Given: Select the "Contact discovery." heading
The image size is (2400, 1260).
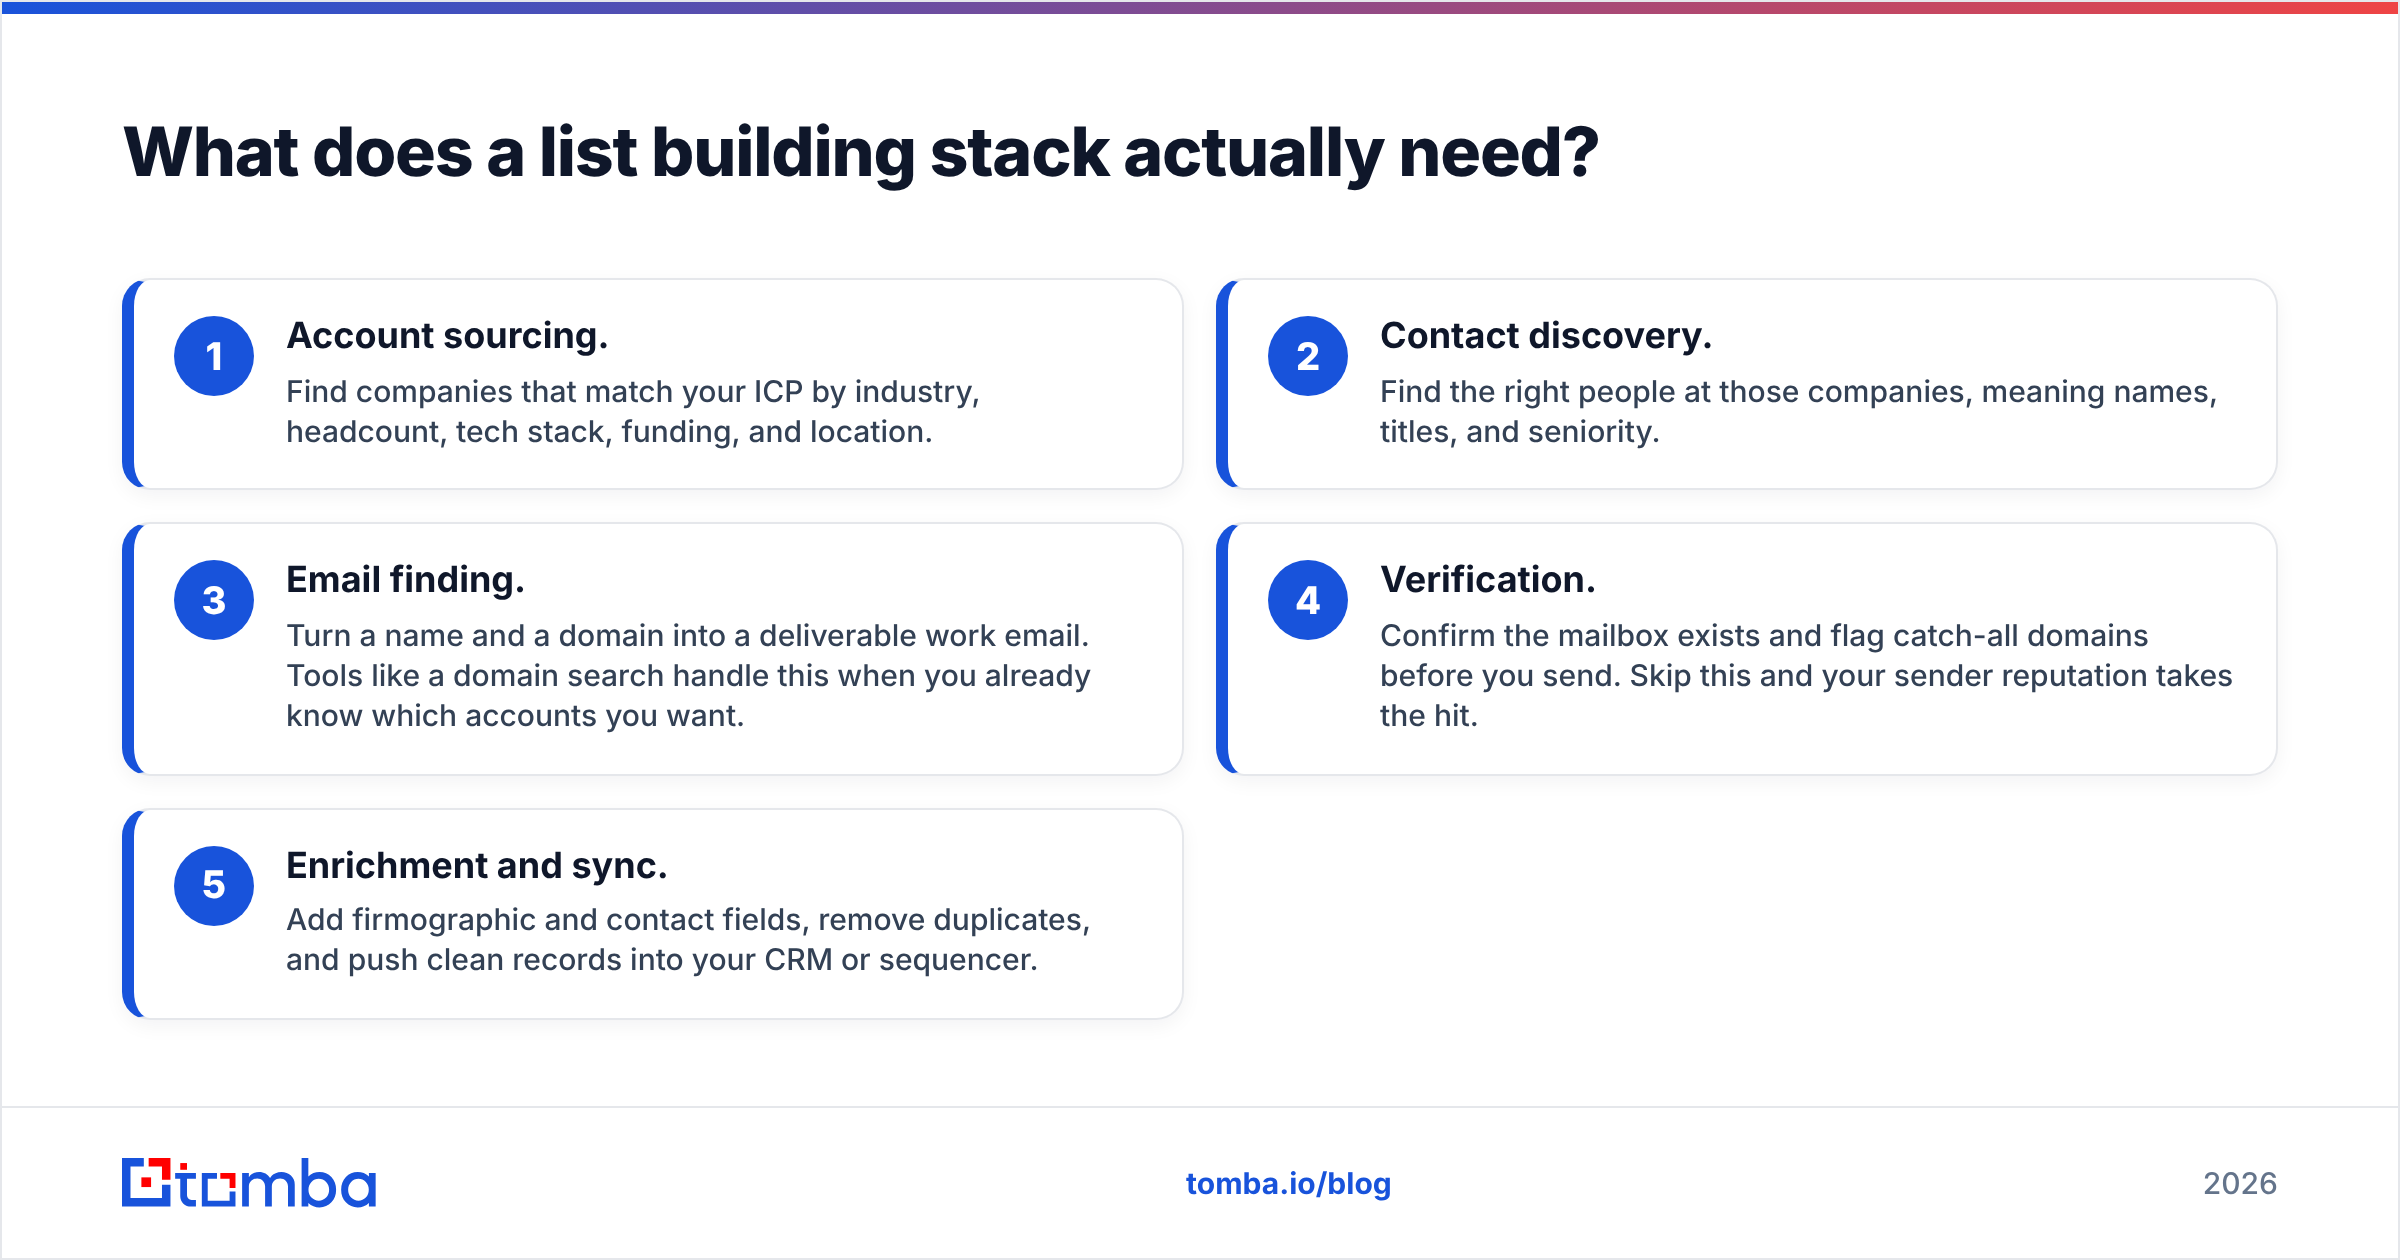Looking at the screenshot, I should [x=1546, y=336].
